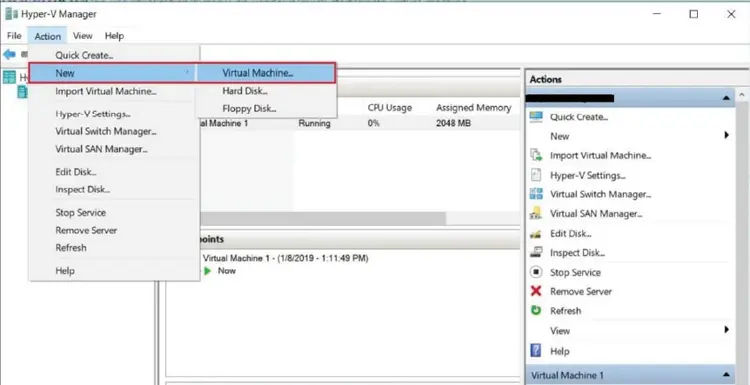Select Import Virtual Machine in Action menu
The width and height of the screenshot is (750, 385).
click(114, 91)
